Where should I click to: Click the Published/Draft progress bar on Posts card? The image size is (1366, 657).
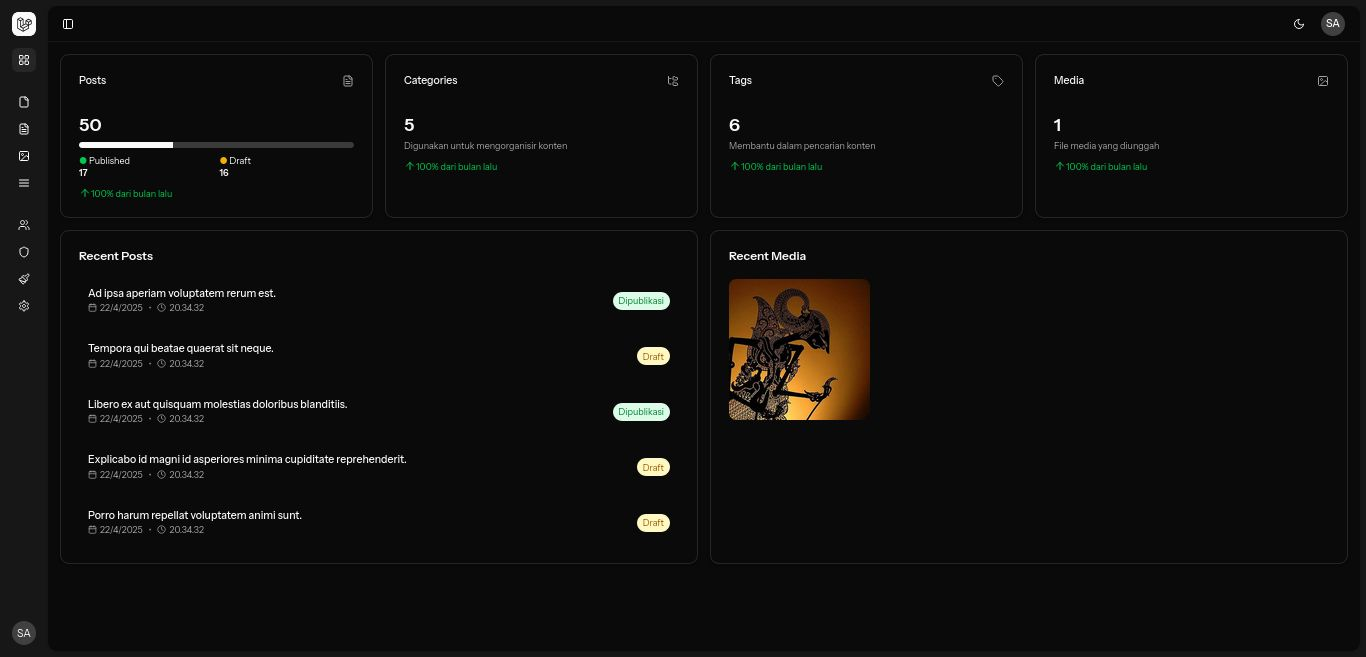(x=216, y=145)
